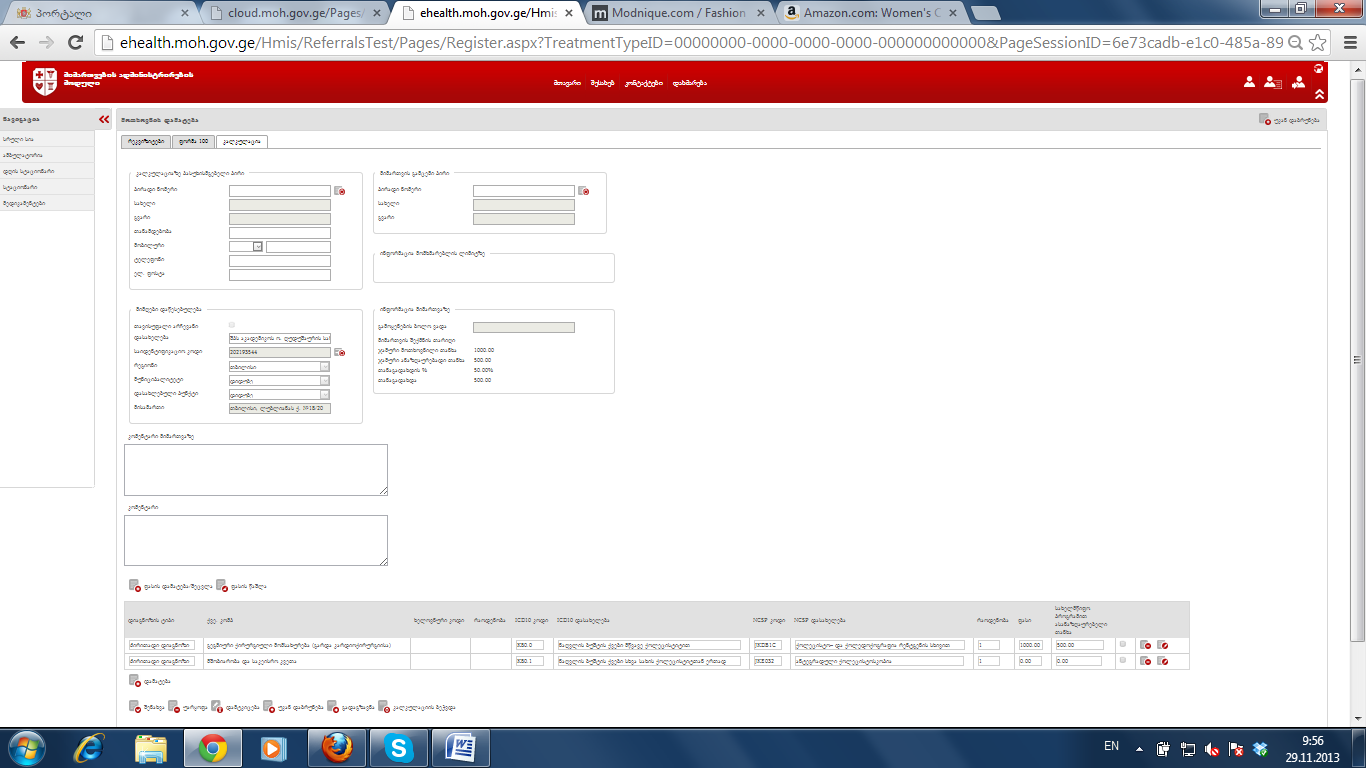Click the stage-finish button at top right
1366x768 pixels.
1289,119
